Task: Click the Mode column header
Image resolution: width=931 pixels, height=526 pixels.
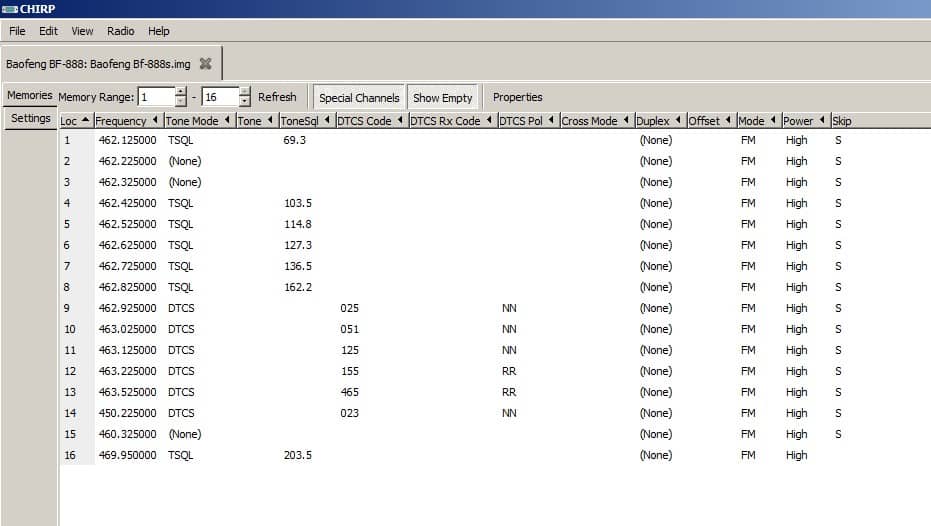Action: pyautogui.click(x=758, y=121)
